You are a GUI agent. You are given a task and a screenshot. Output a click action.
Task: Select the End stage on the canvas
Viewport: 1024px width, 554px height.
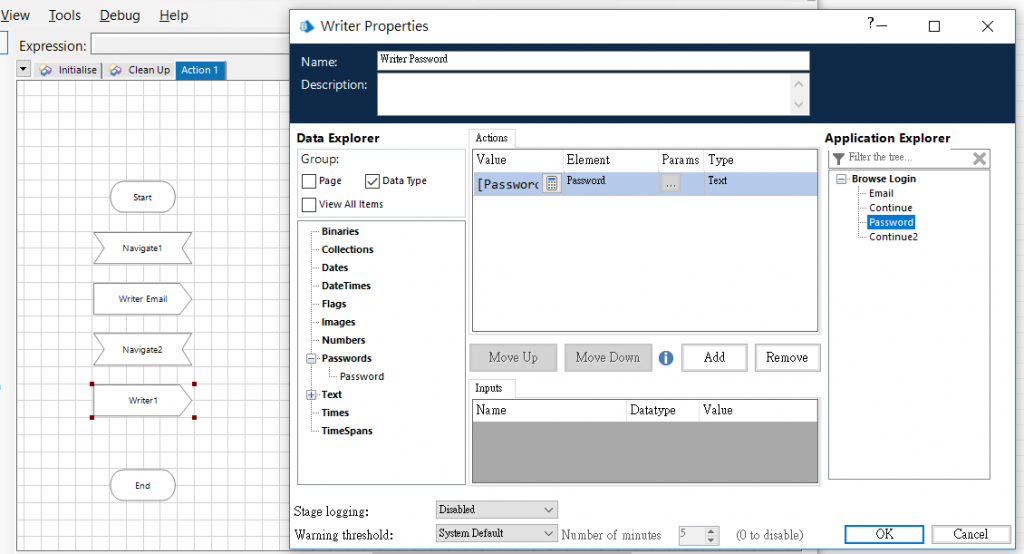pyautogui.click(x=142, y=485)
